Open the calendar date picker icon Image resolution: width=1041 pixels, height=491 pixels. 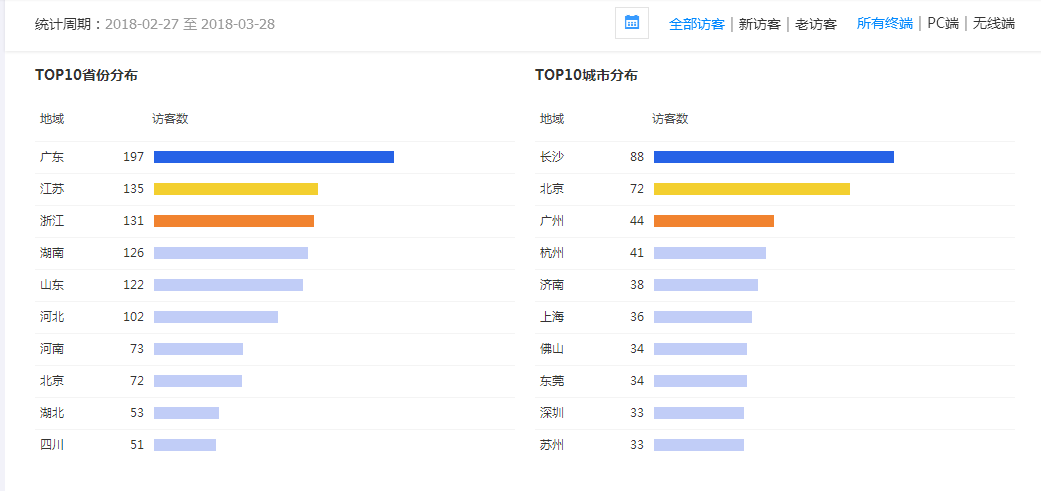[631, 23]
